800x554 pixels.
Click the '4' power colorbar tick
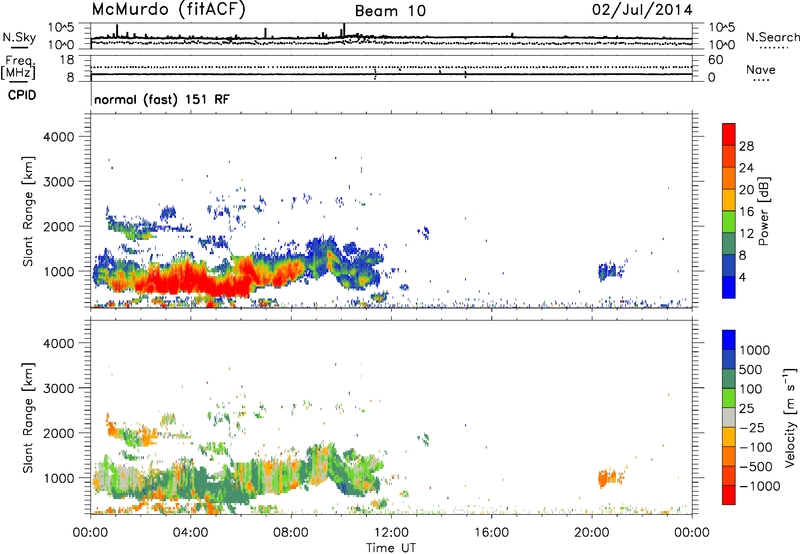[x=742, y=277]
